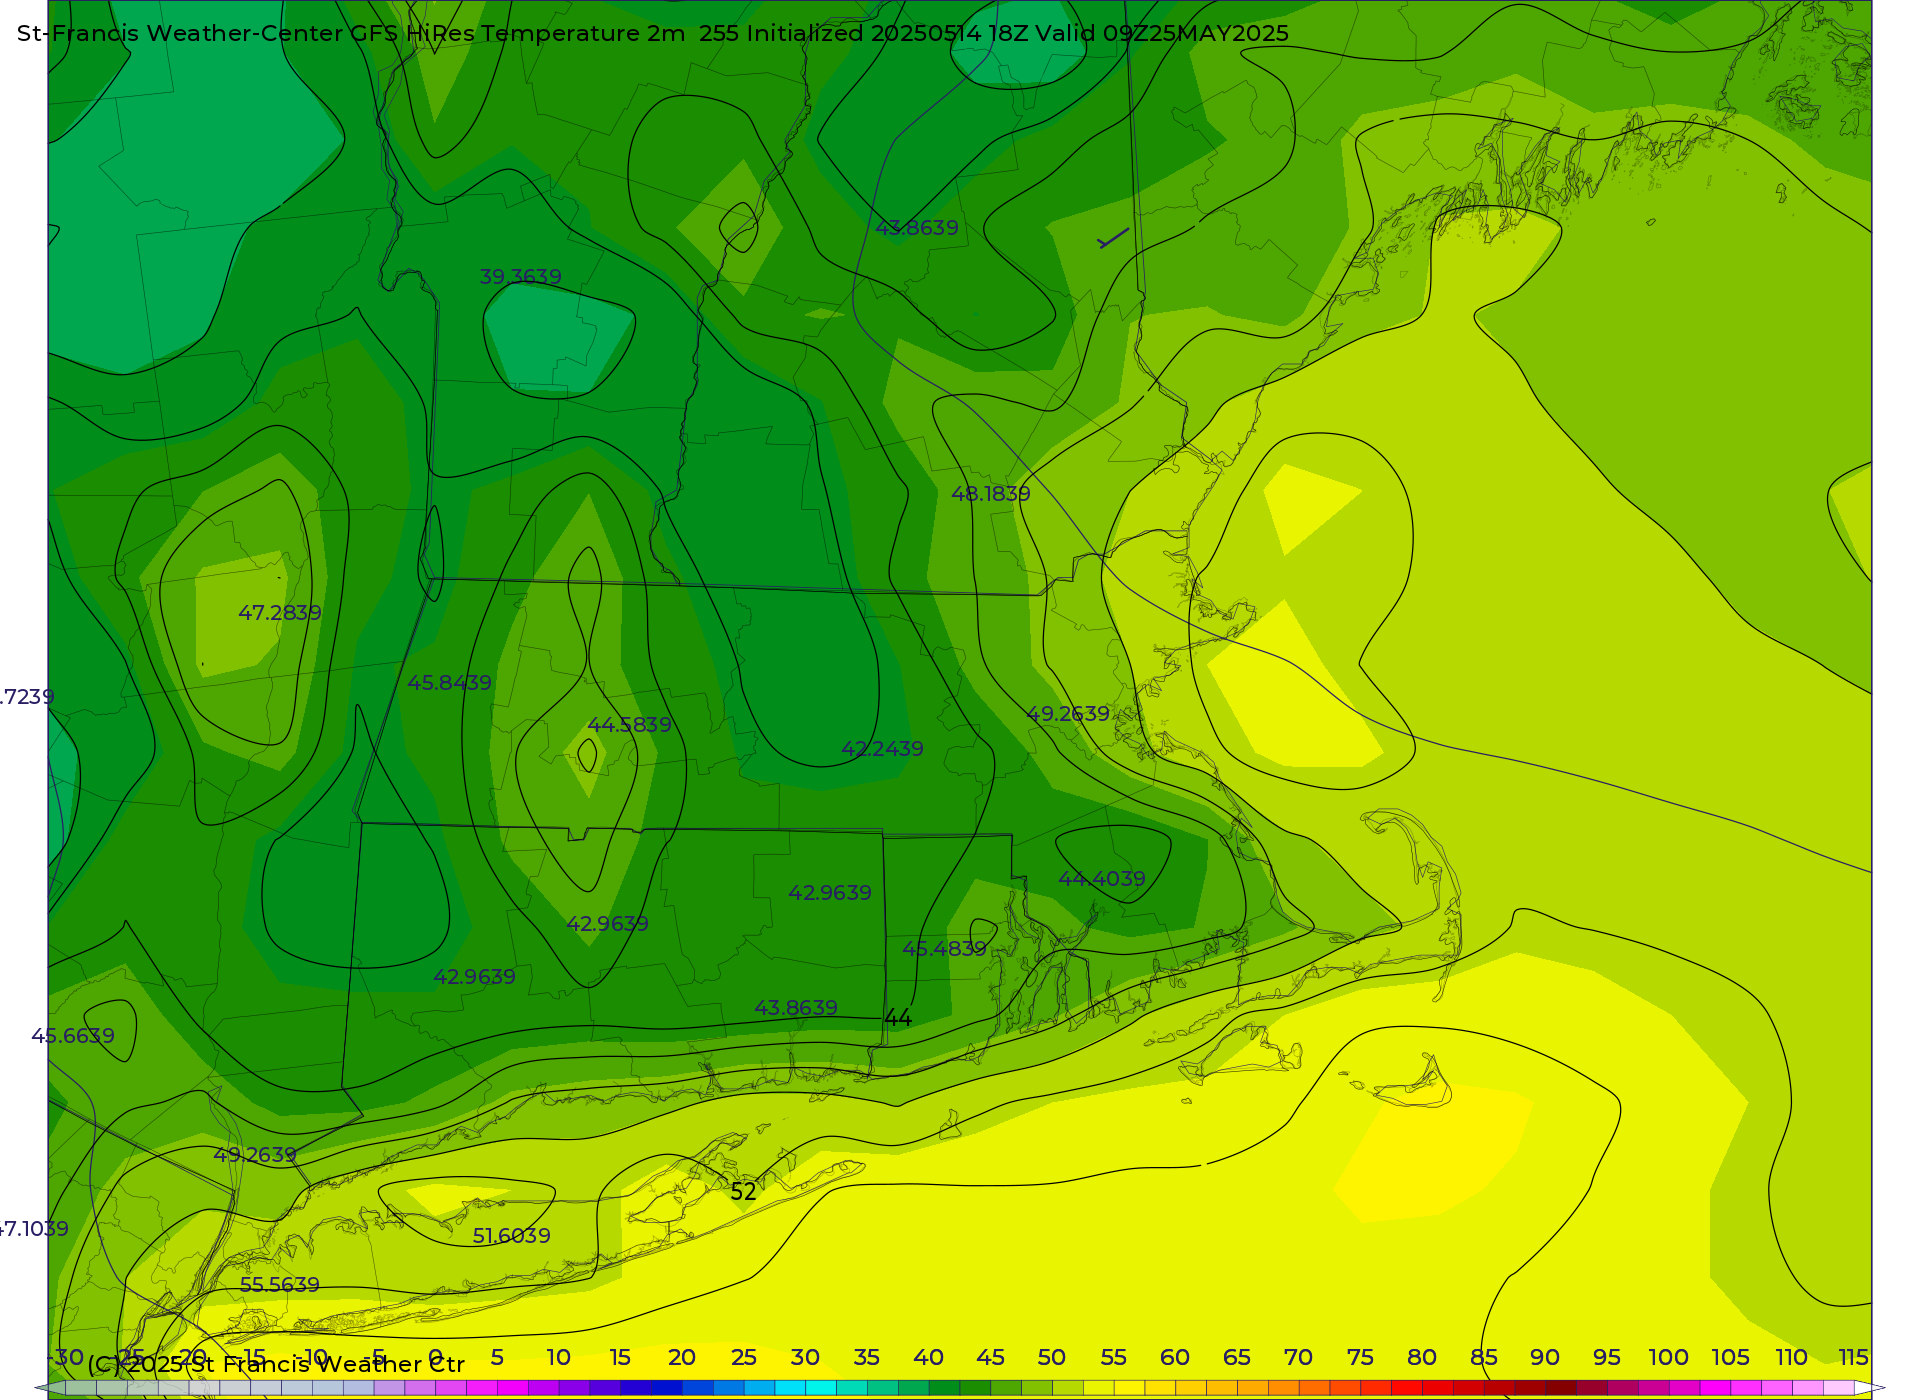
Task: Click the 45.8439 temperature label
Action: tap(449, 683)
